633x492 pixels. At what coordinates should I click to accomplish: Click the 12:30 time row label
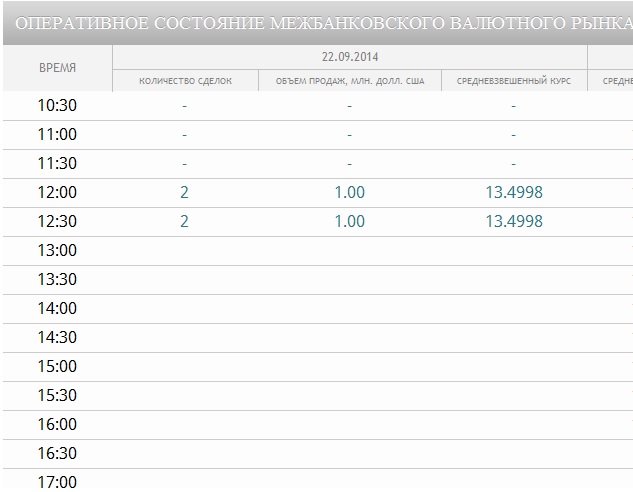57,221
